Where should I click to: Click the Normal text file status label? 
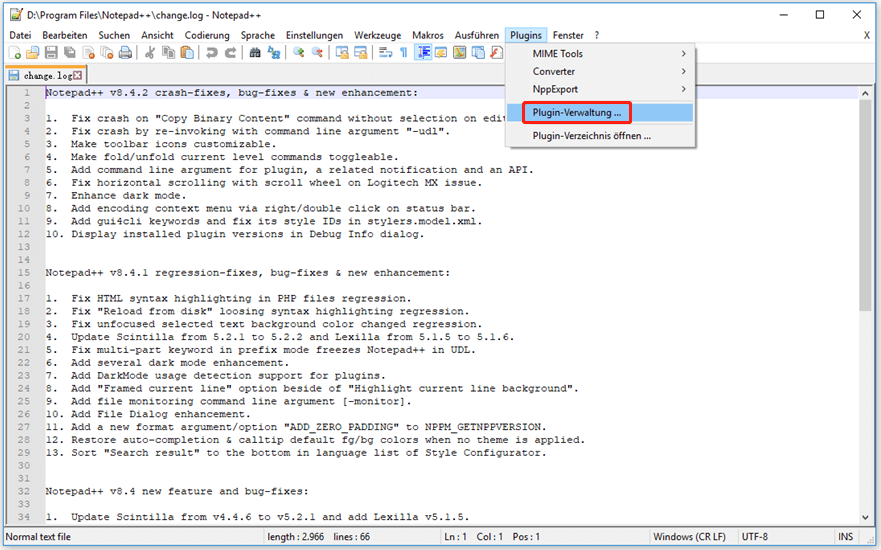click(x=38, y=537)
